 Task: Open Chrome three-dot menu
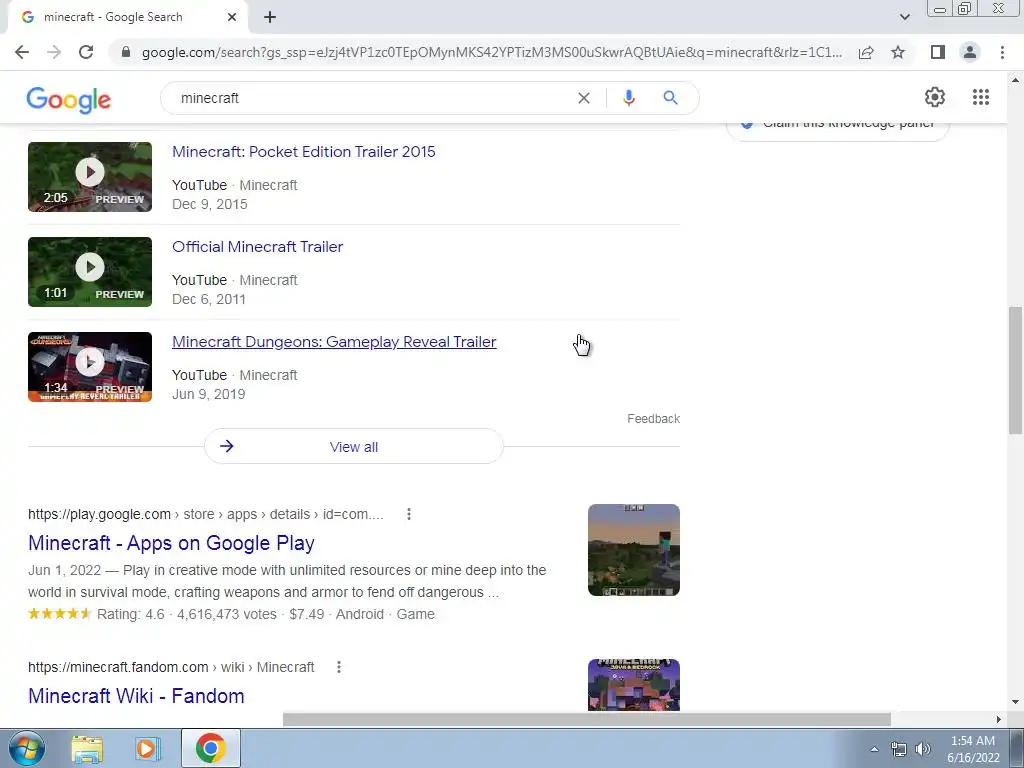(1002, 52)
